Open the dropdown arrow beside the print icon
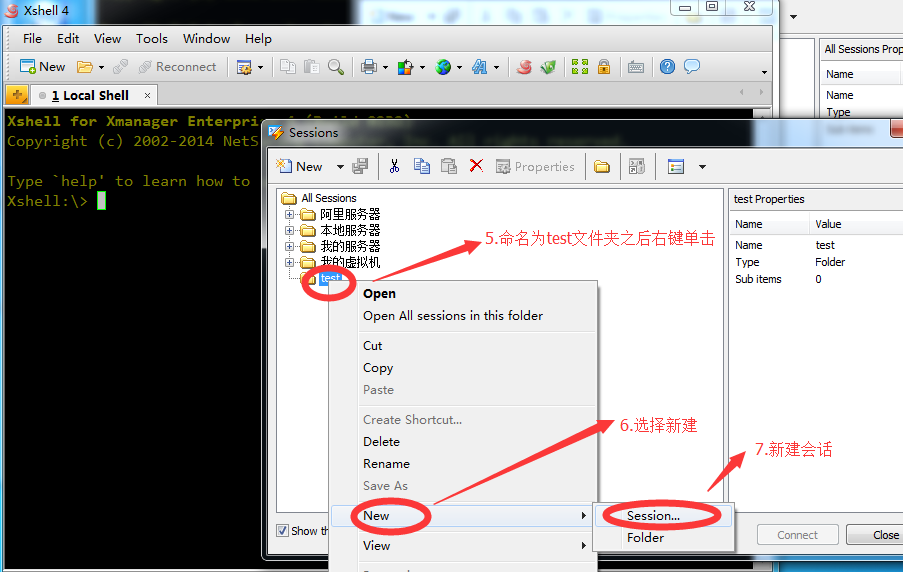Image resolution: width=903 pixels, height=572 pixels. point(385,67)
